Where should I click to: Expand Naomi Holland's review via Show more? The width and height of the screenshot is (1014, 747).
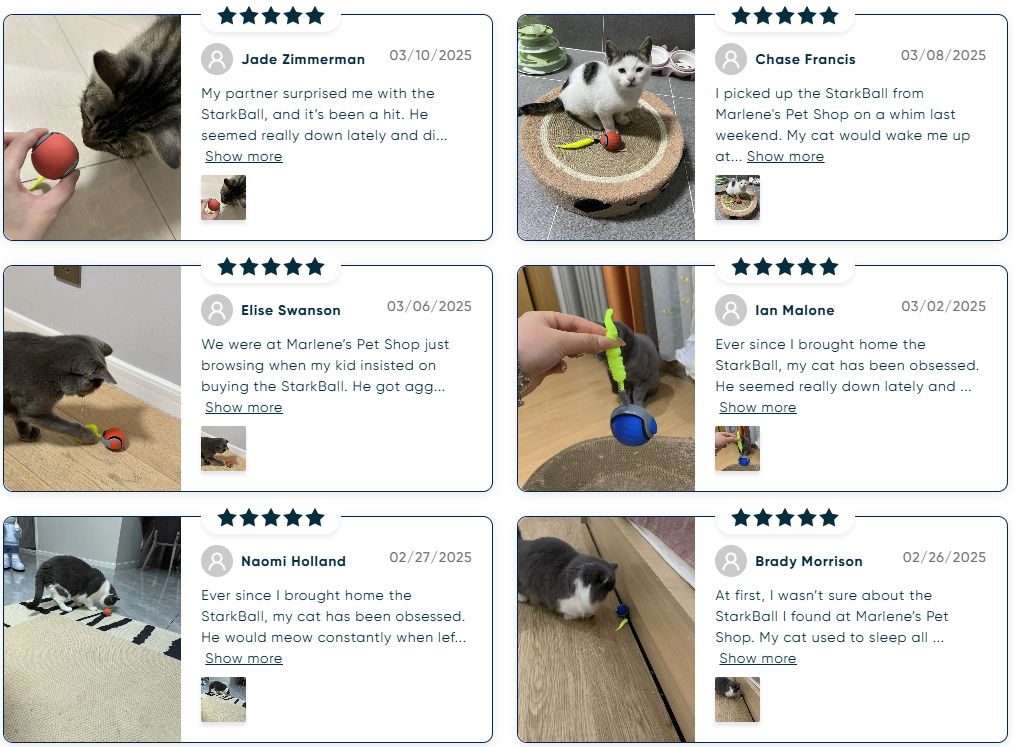[x=244, y=658]
